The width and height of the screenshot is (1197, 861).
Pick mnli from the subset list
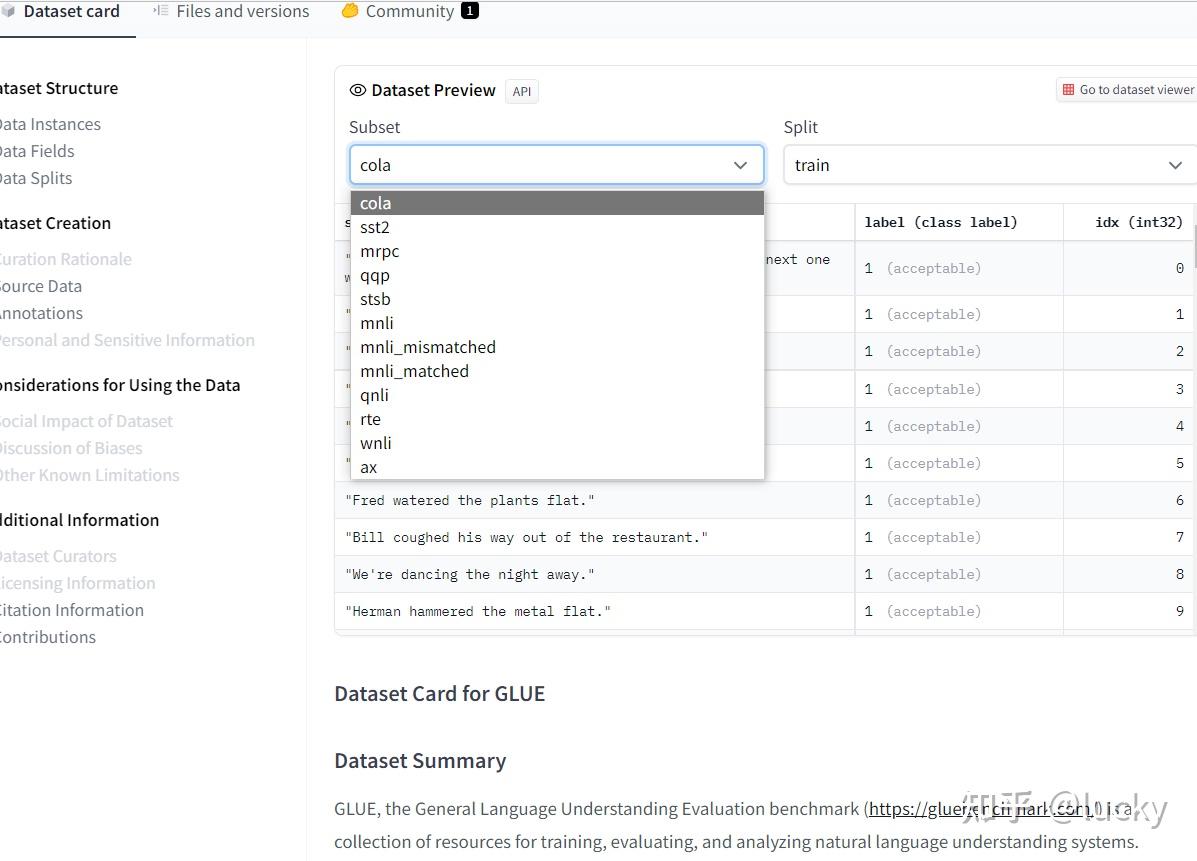click(557, 323)
